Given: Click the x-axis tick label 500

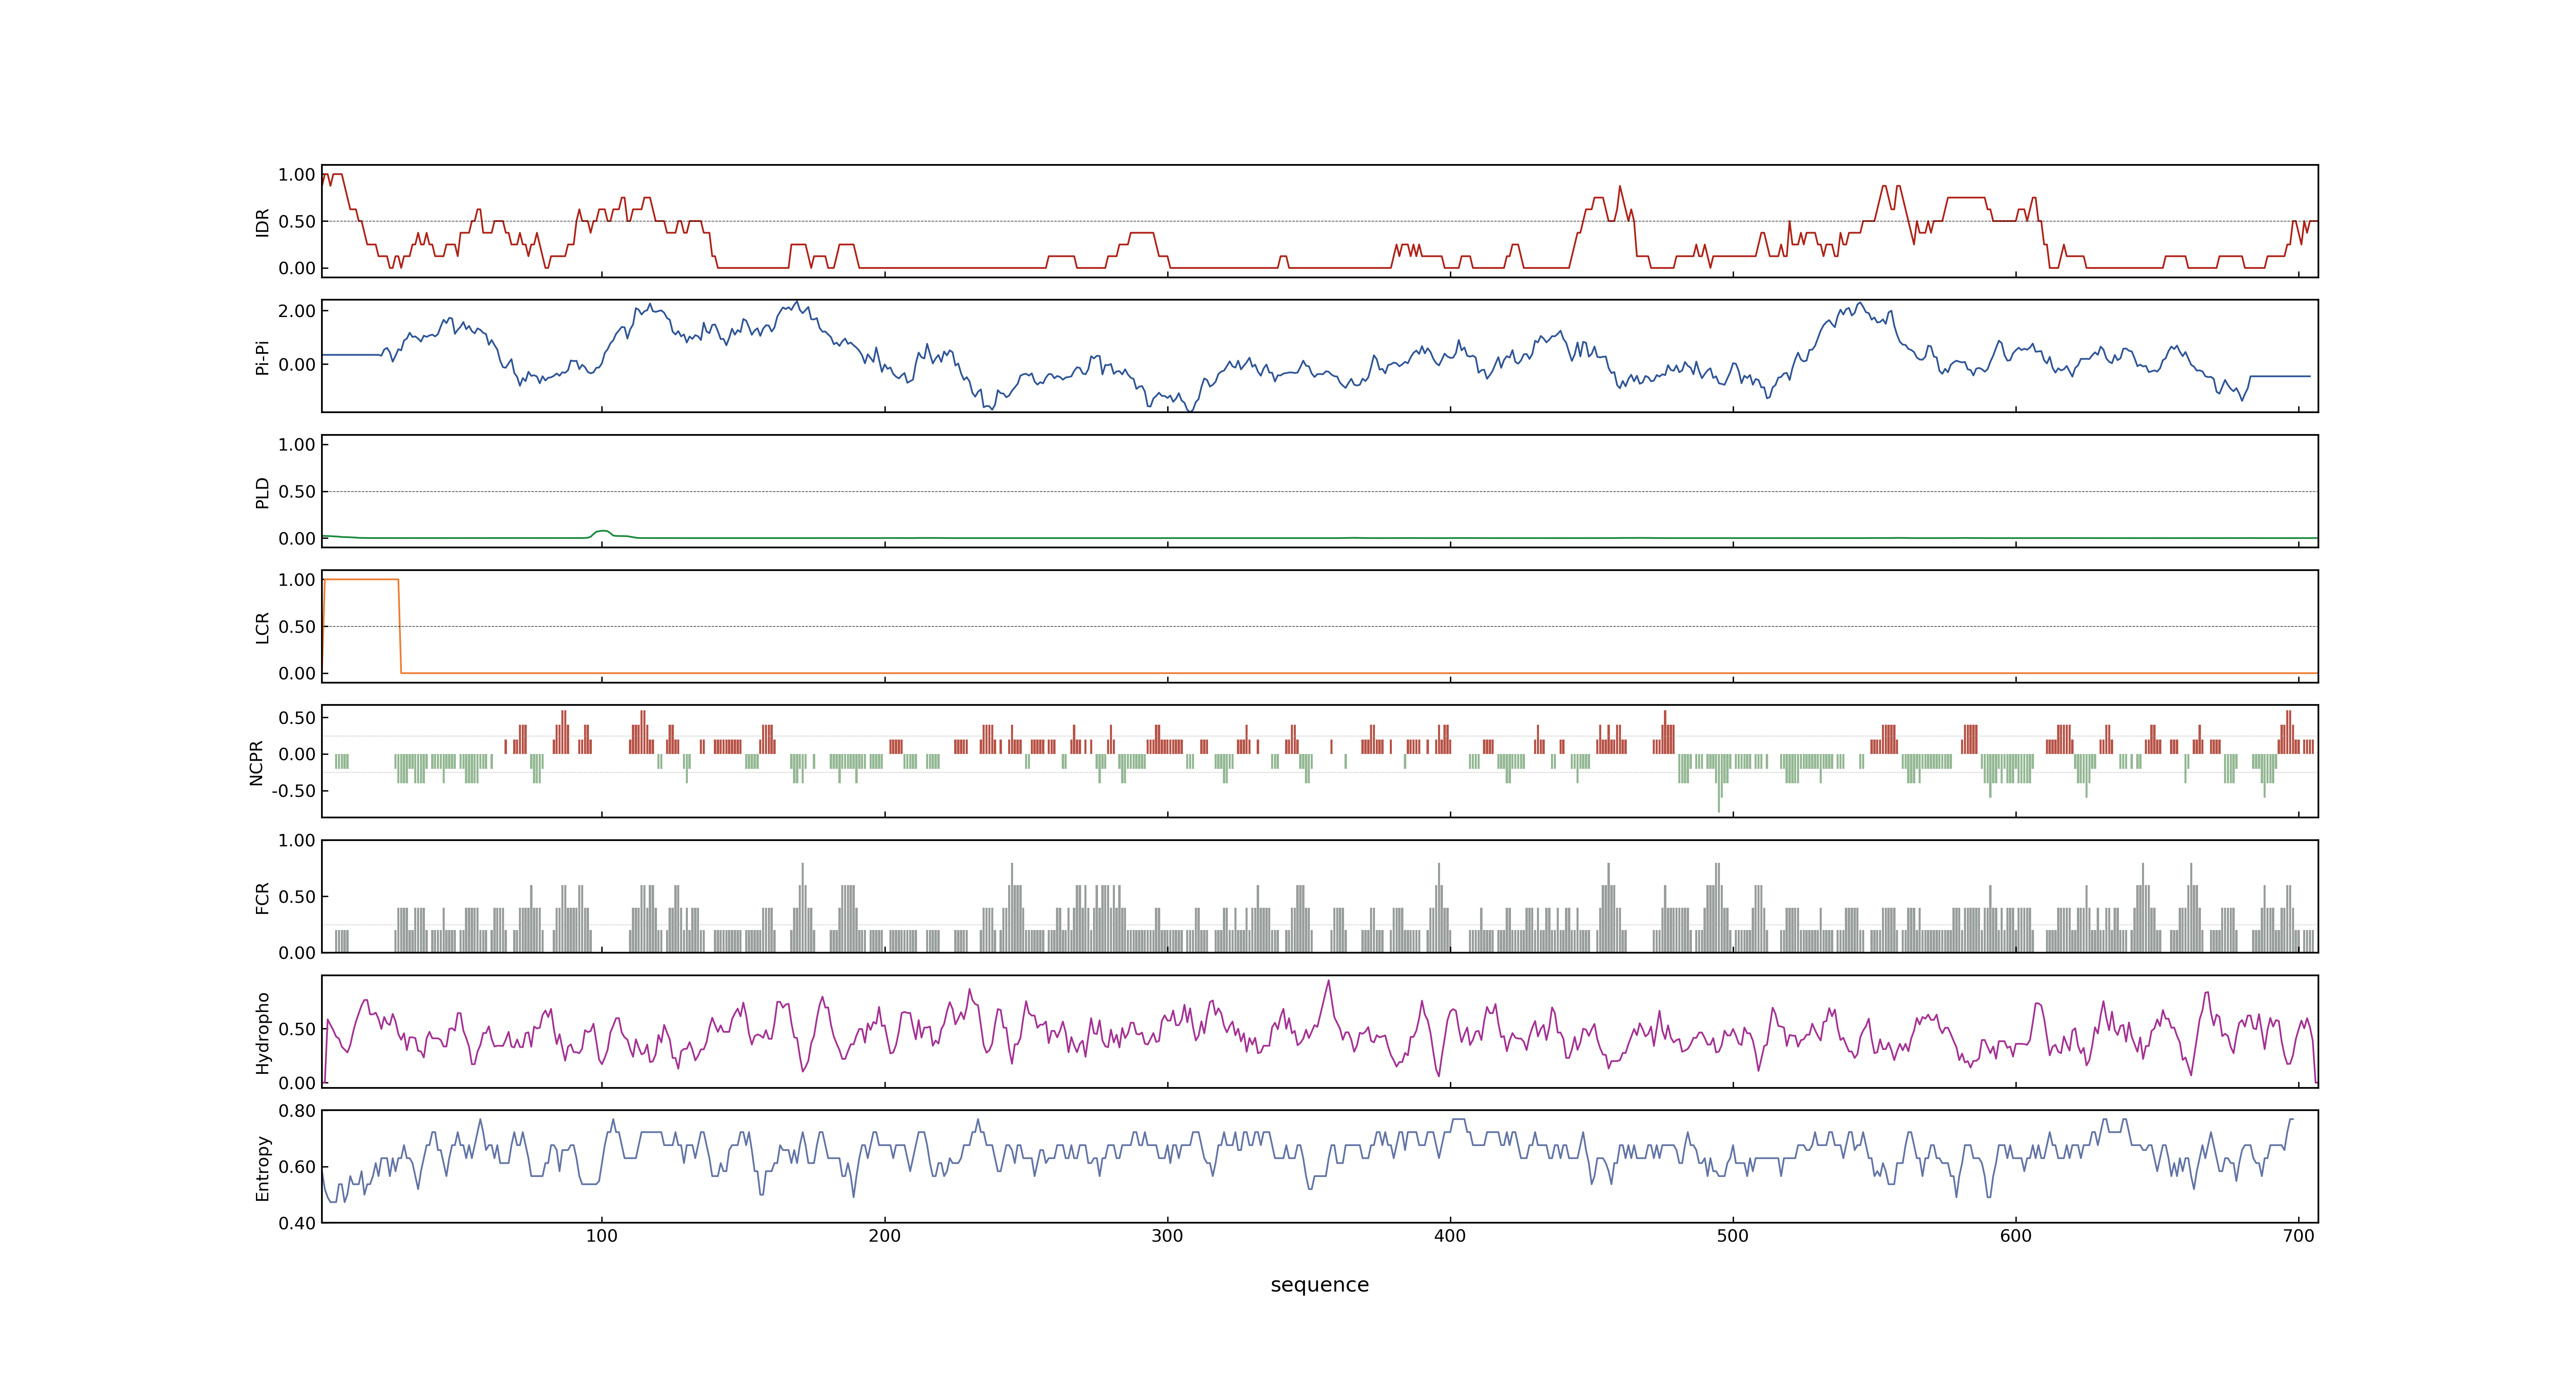Looking at the screenshot, I should pyautogui.click(x=1733, y=1236).
